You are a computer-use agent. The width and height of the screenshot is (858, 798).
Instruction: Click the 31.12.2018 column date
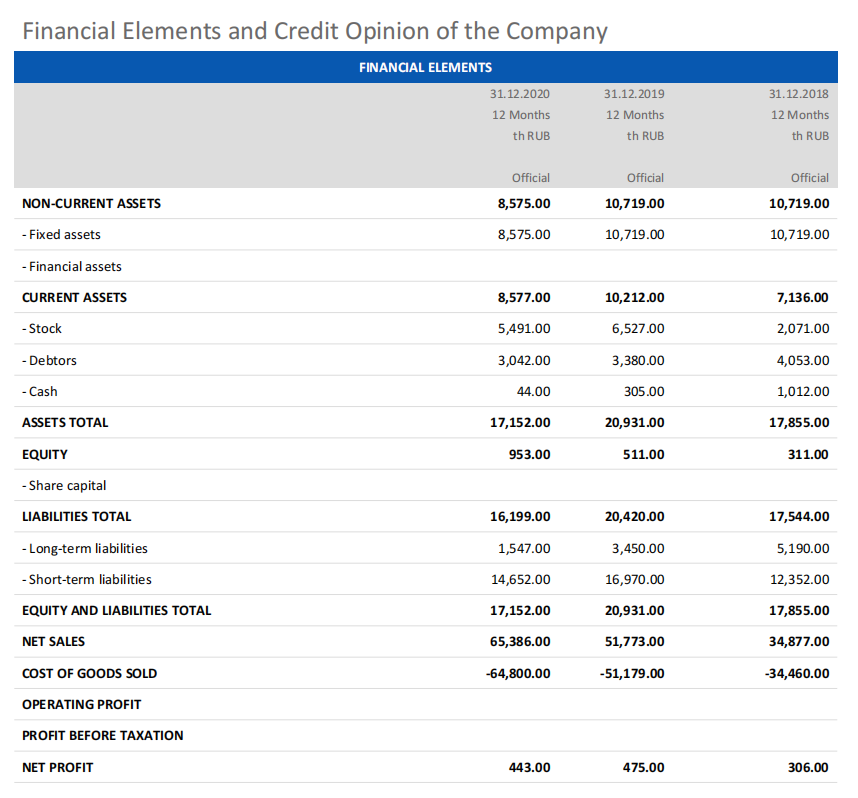798,94
